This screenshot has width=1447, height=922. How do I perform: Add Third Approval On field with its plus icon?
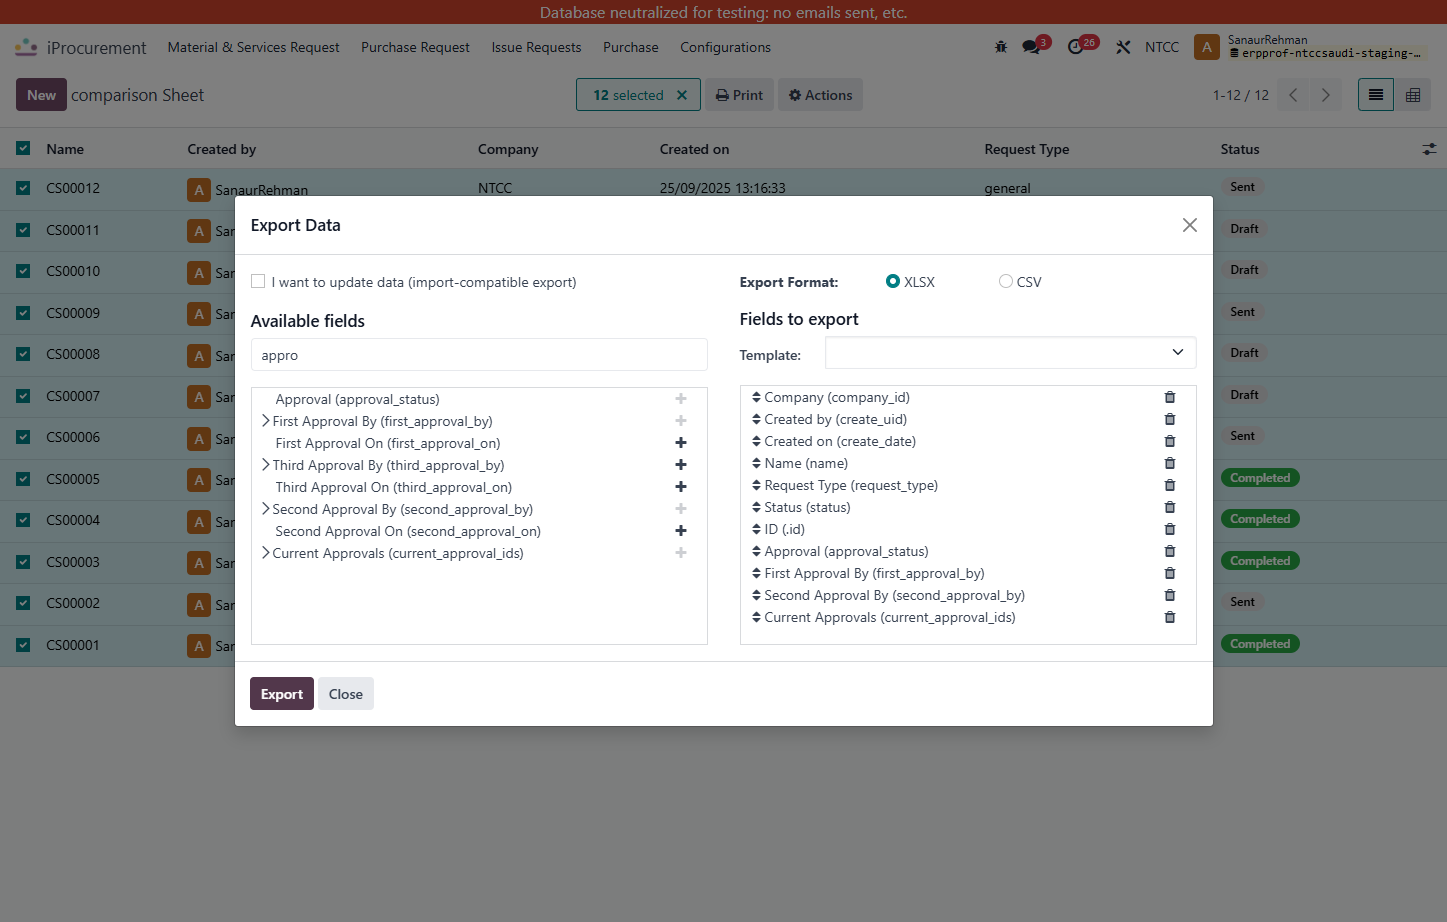681,487
